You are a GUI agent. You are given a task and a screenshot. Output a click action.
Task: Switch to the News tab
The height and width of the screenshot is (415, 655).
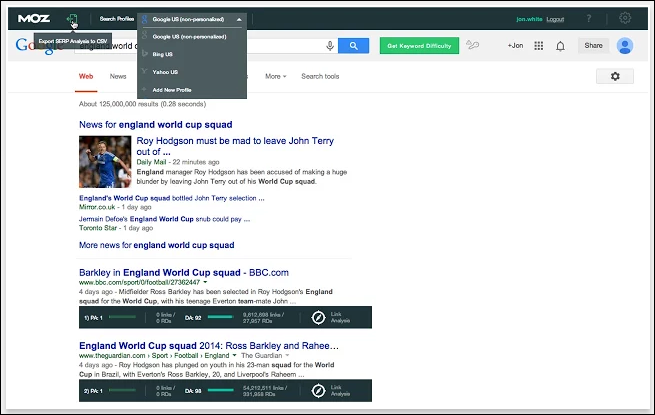118,76
